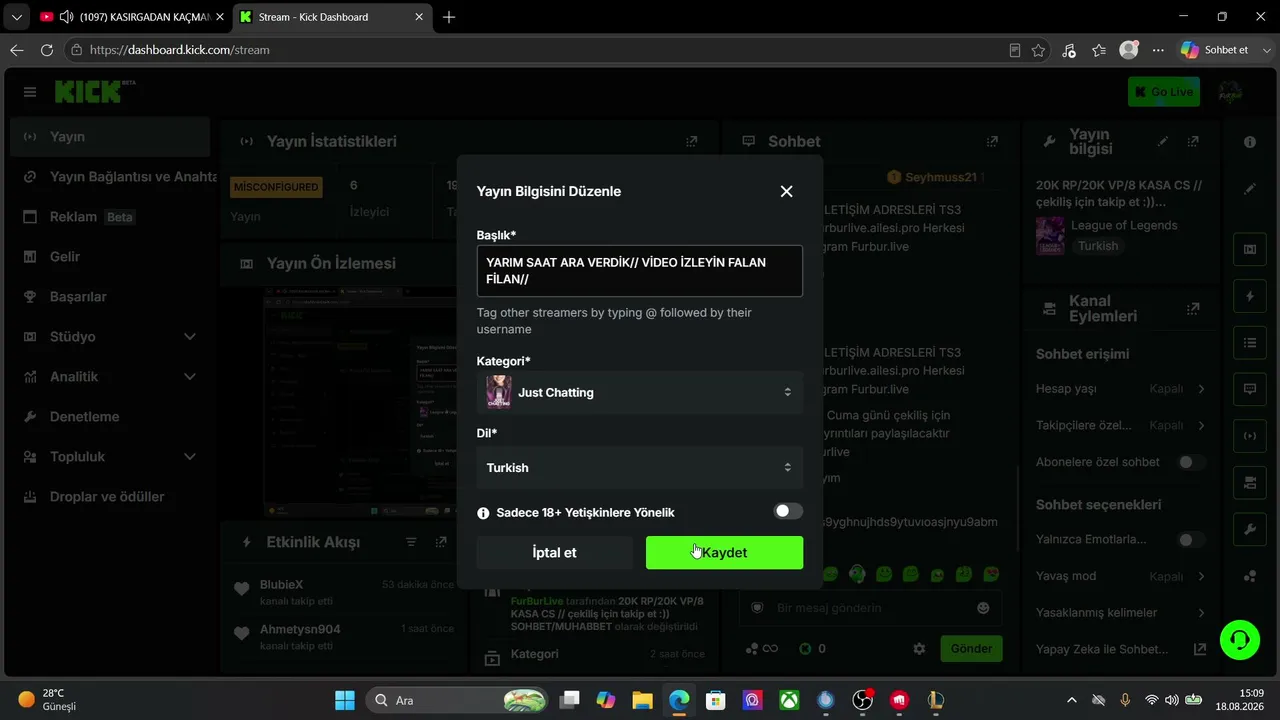
Task: Open Xbox app from the taskbar
Action: tap(789, 700)
